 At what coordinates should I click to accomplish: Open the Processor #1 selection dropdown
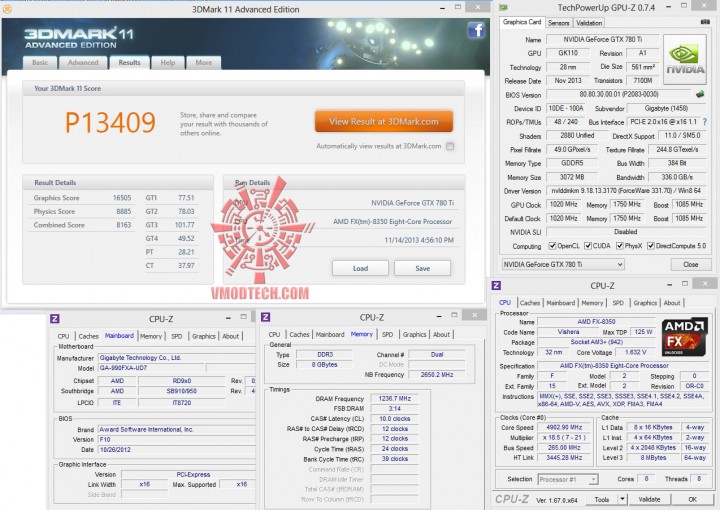click(568, 479)
